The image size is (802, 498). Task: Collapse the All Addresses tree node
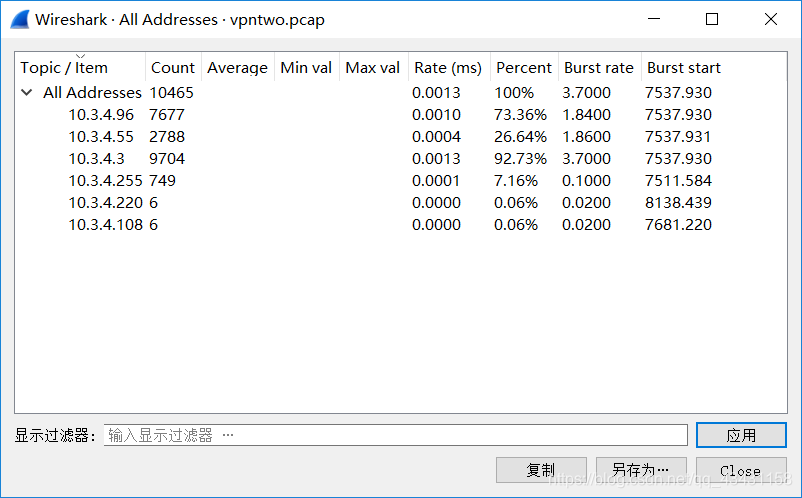pyautogui.click(x=27, y=93)
